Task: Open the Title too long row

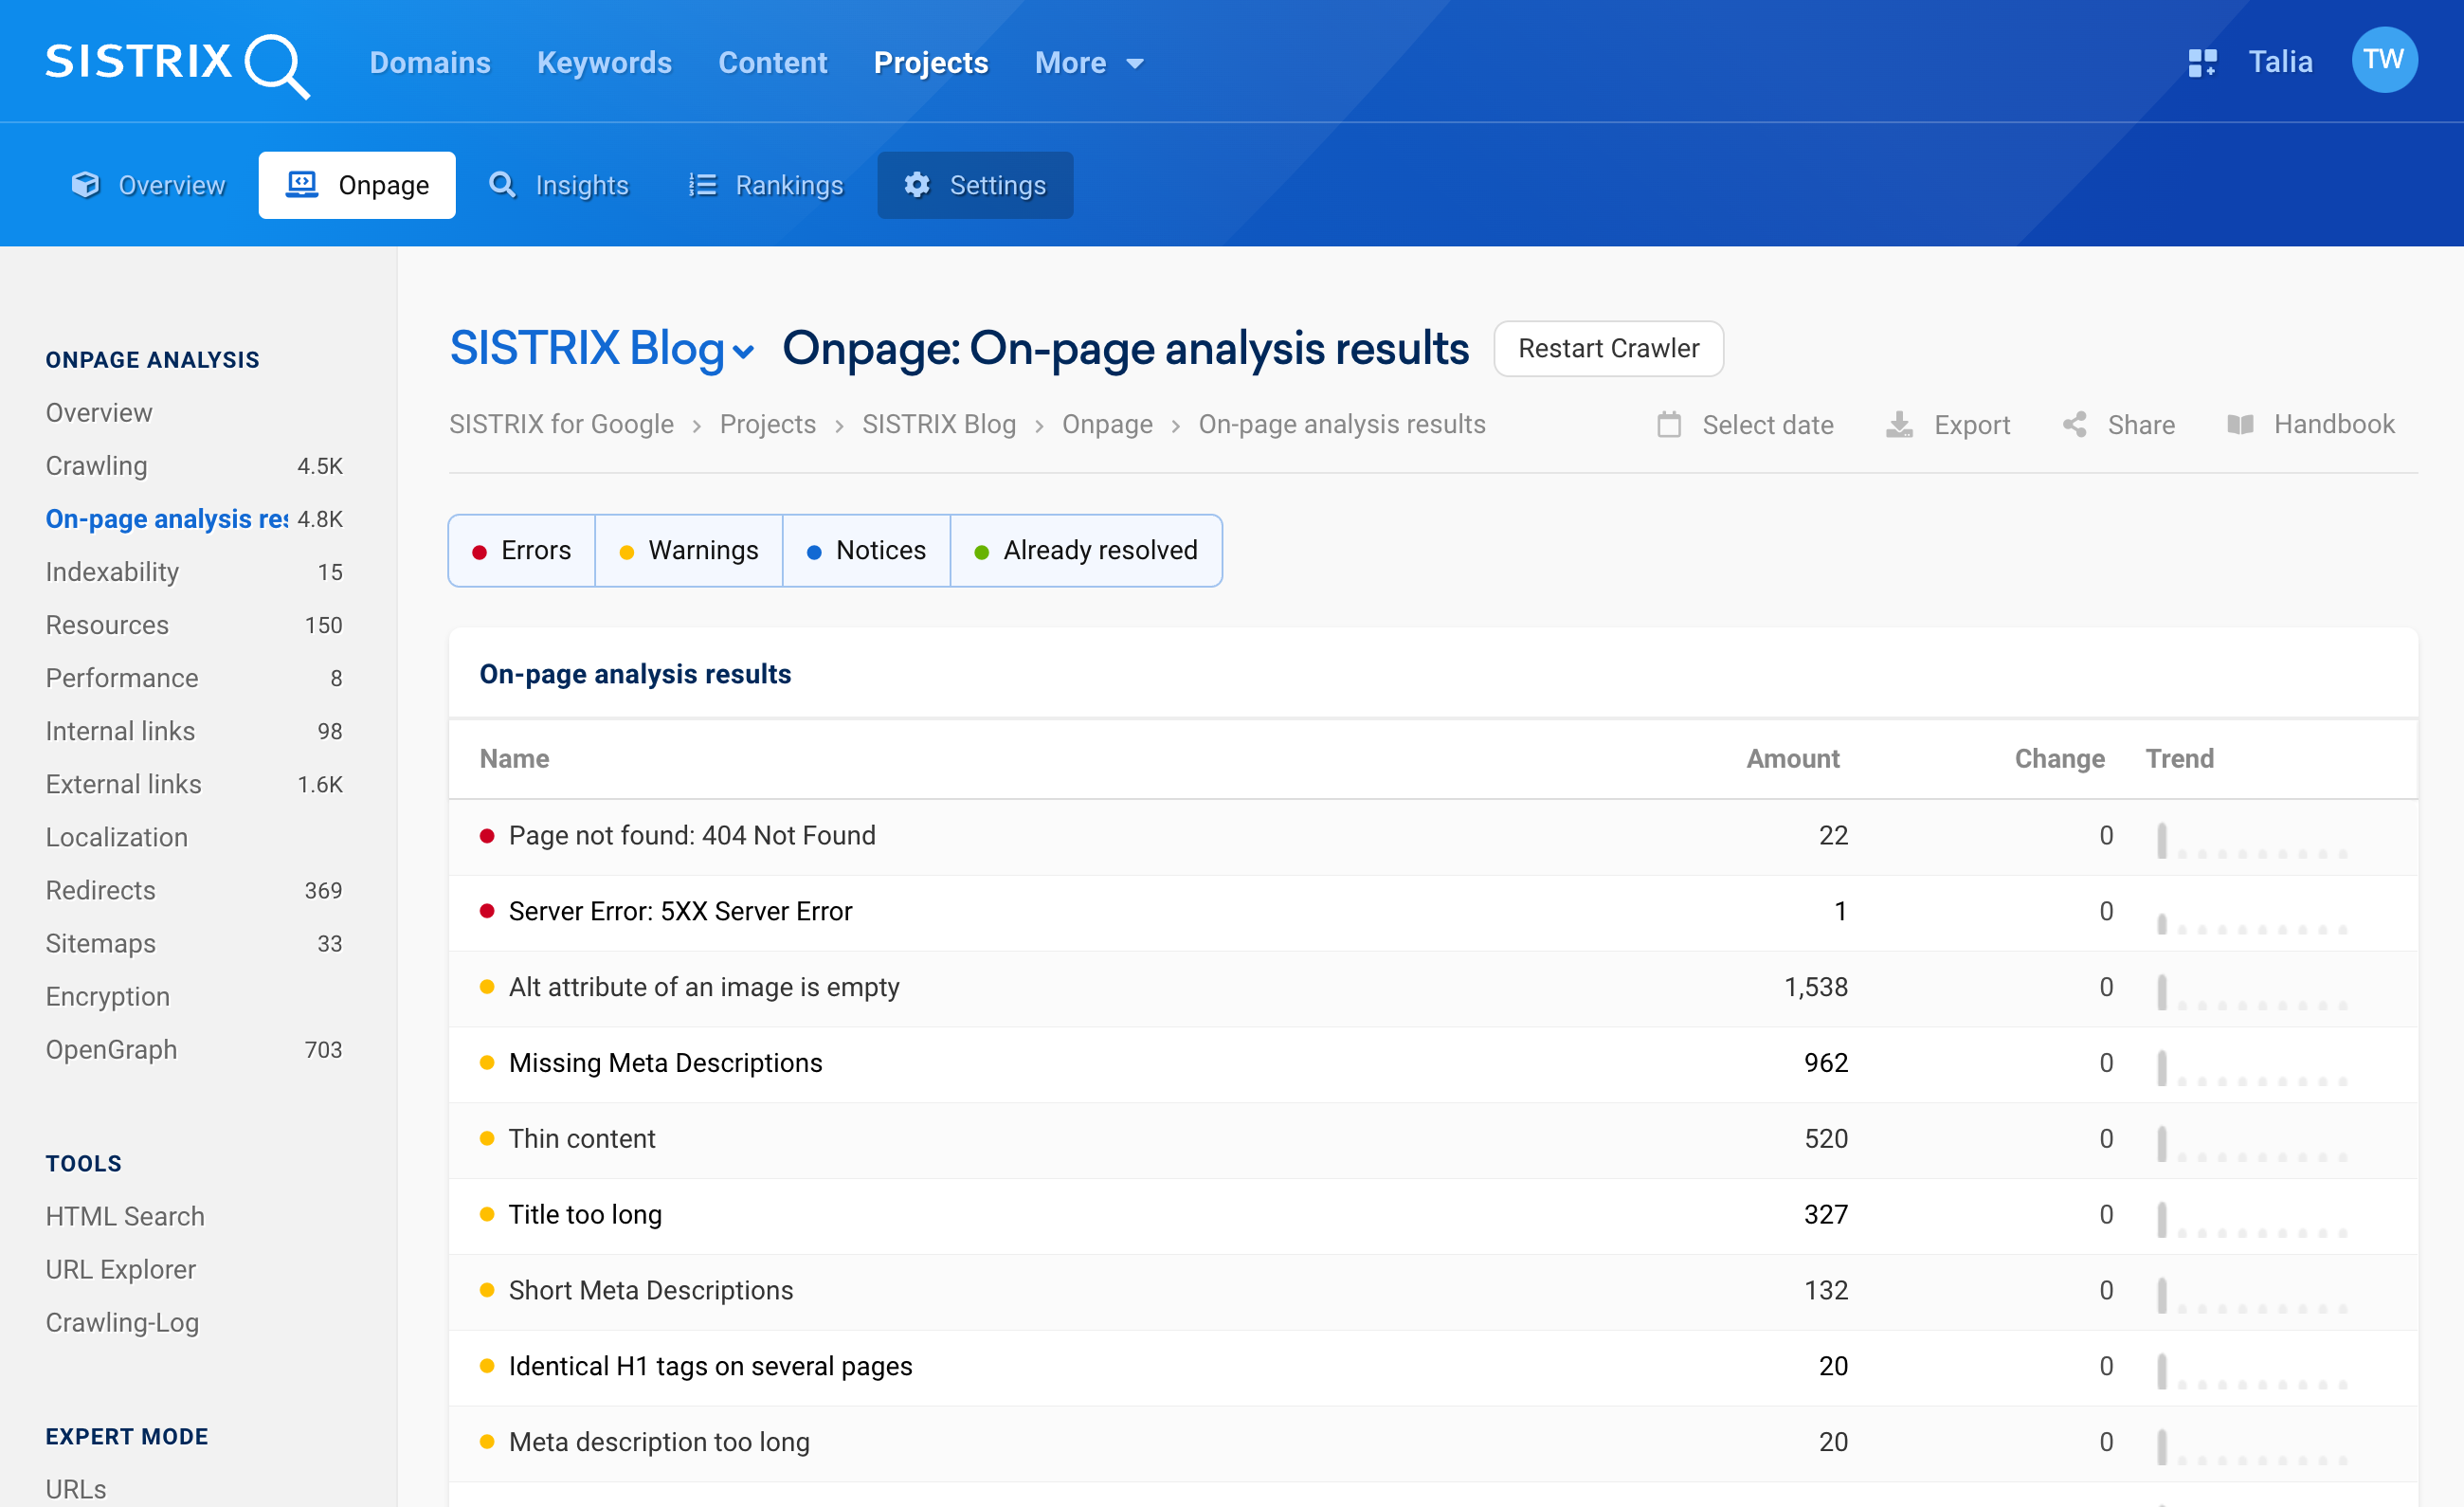Action: pyautogui.click(x=1433, y=1215)
